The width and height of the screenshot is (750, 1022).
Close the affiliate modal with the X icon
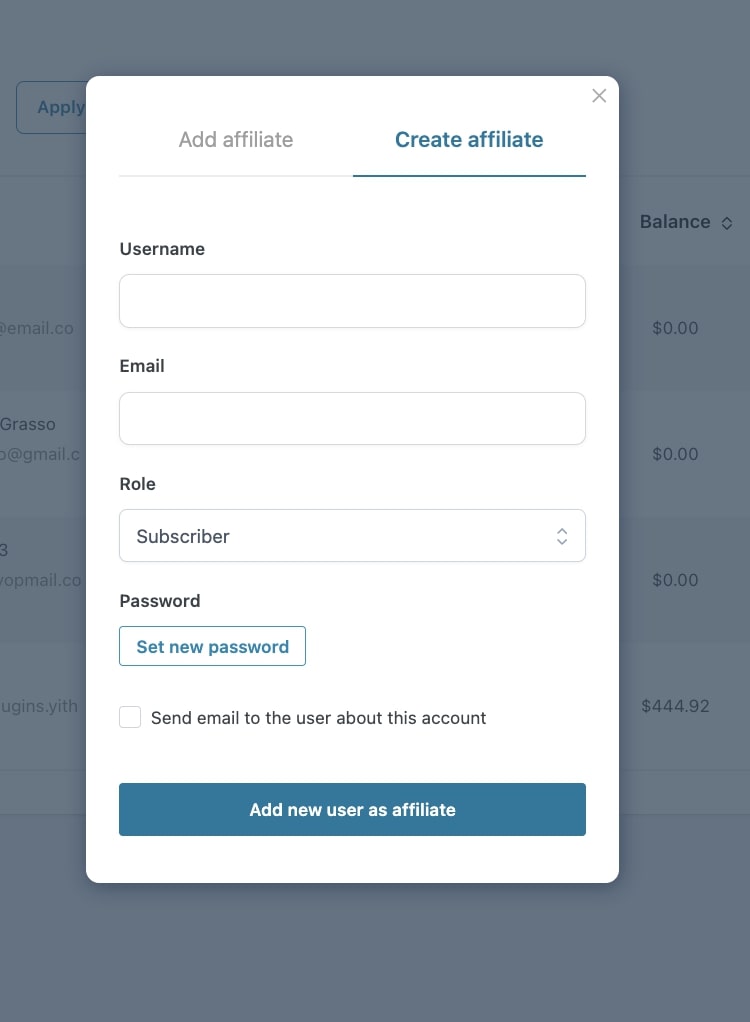[x=599, y=96]
